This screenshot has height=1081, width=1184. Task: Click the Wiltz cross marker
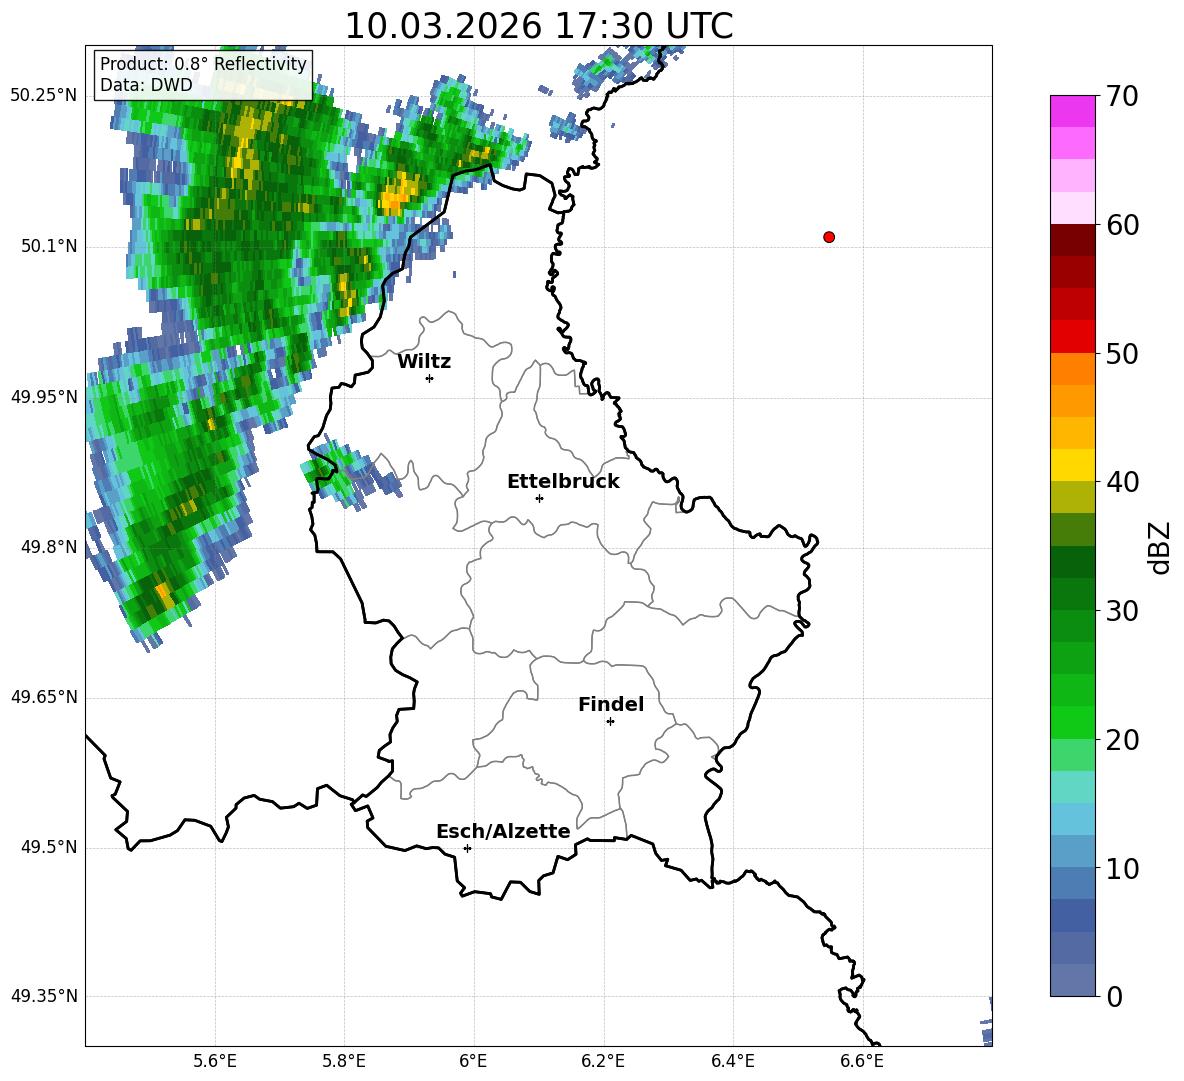pyautogui.click(x=430, y=378)
